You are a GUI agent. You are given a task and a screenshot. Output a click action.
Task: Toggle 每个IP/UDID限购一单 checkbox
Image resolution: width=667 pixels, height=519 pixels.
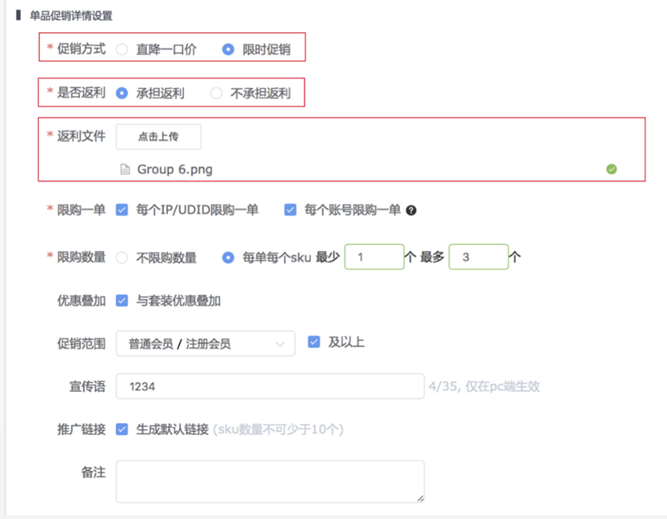[x=122, y=210]
